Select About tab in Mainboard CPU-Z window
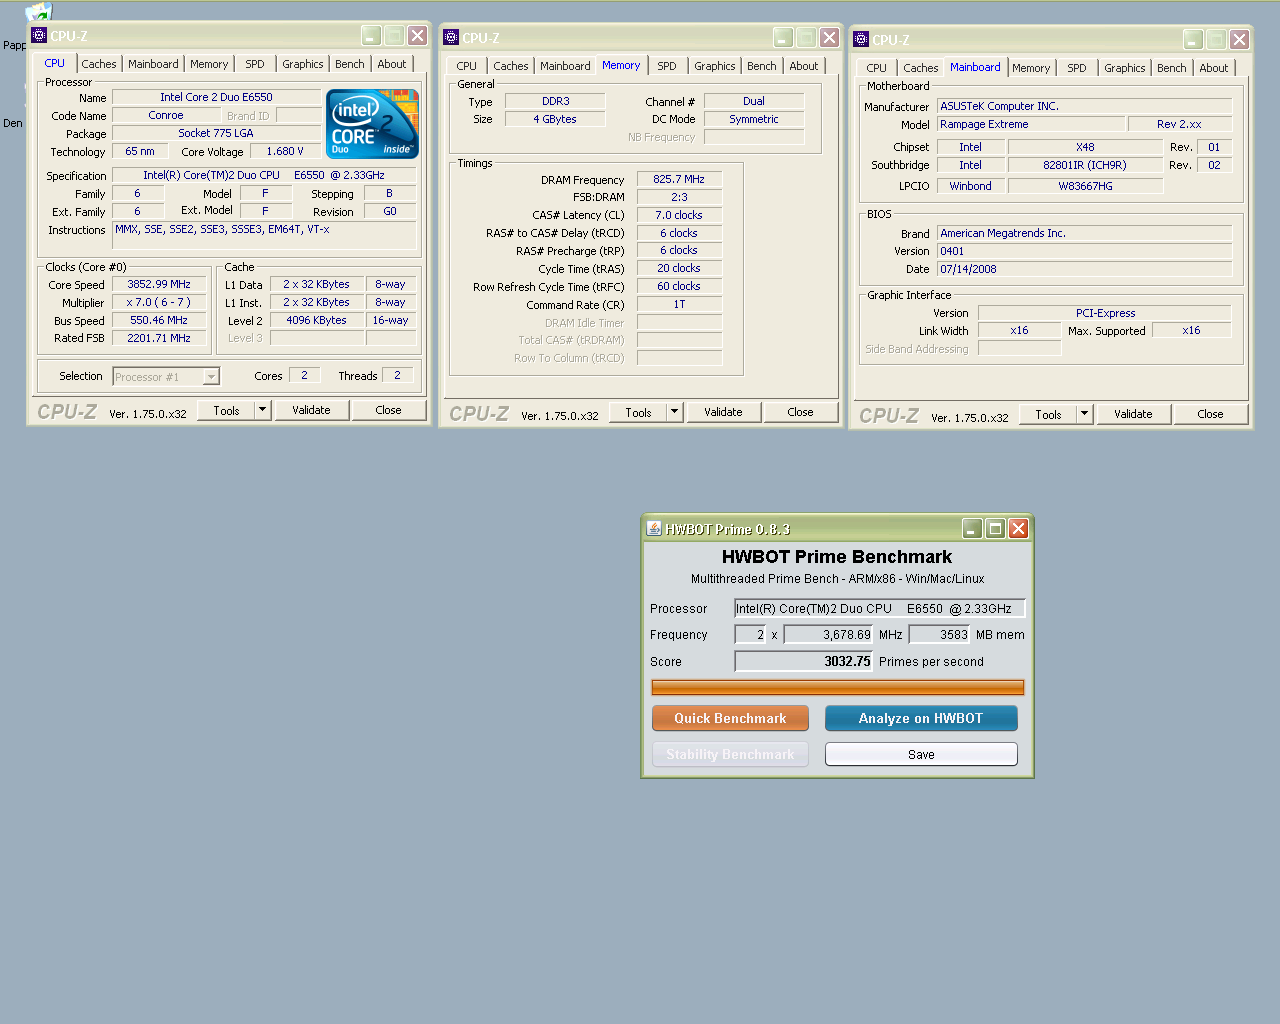Viewport: 1280px width, 1024px height. [x=1214, y=68]
